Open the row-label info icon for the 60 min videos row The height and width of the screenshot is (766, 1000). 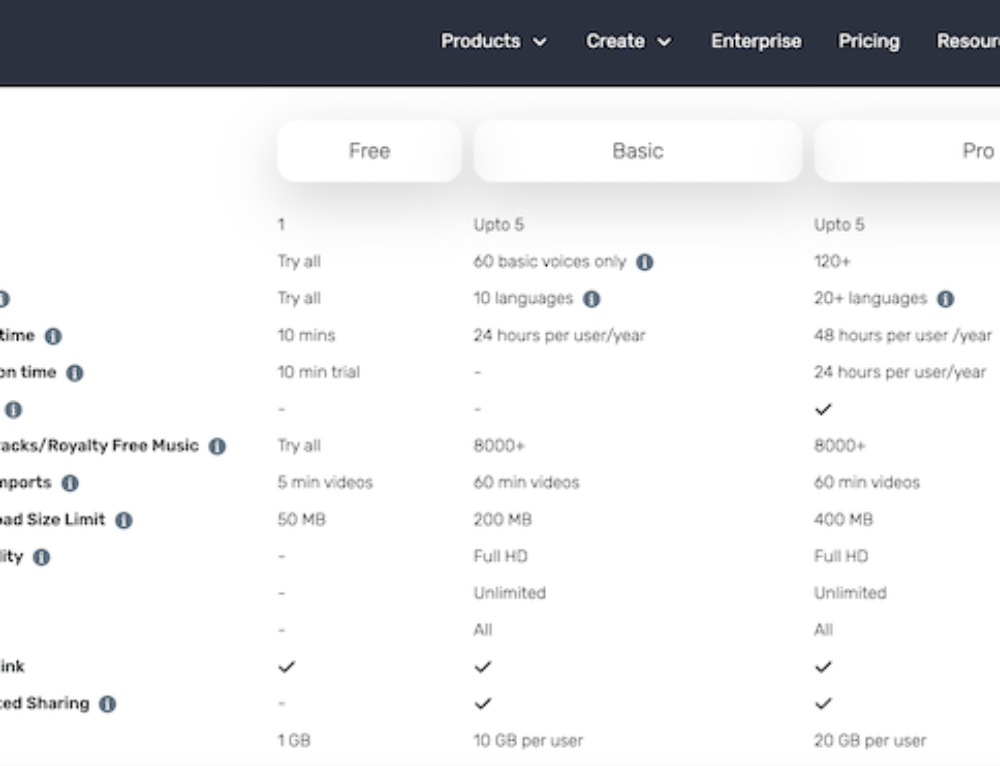click(69, 483)
